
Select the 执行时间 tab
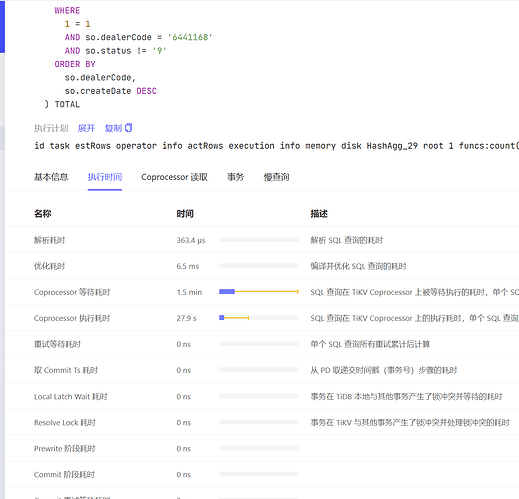(x=105, y=177)
